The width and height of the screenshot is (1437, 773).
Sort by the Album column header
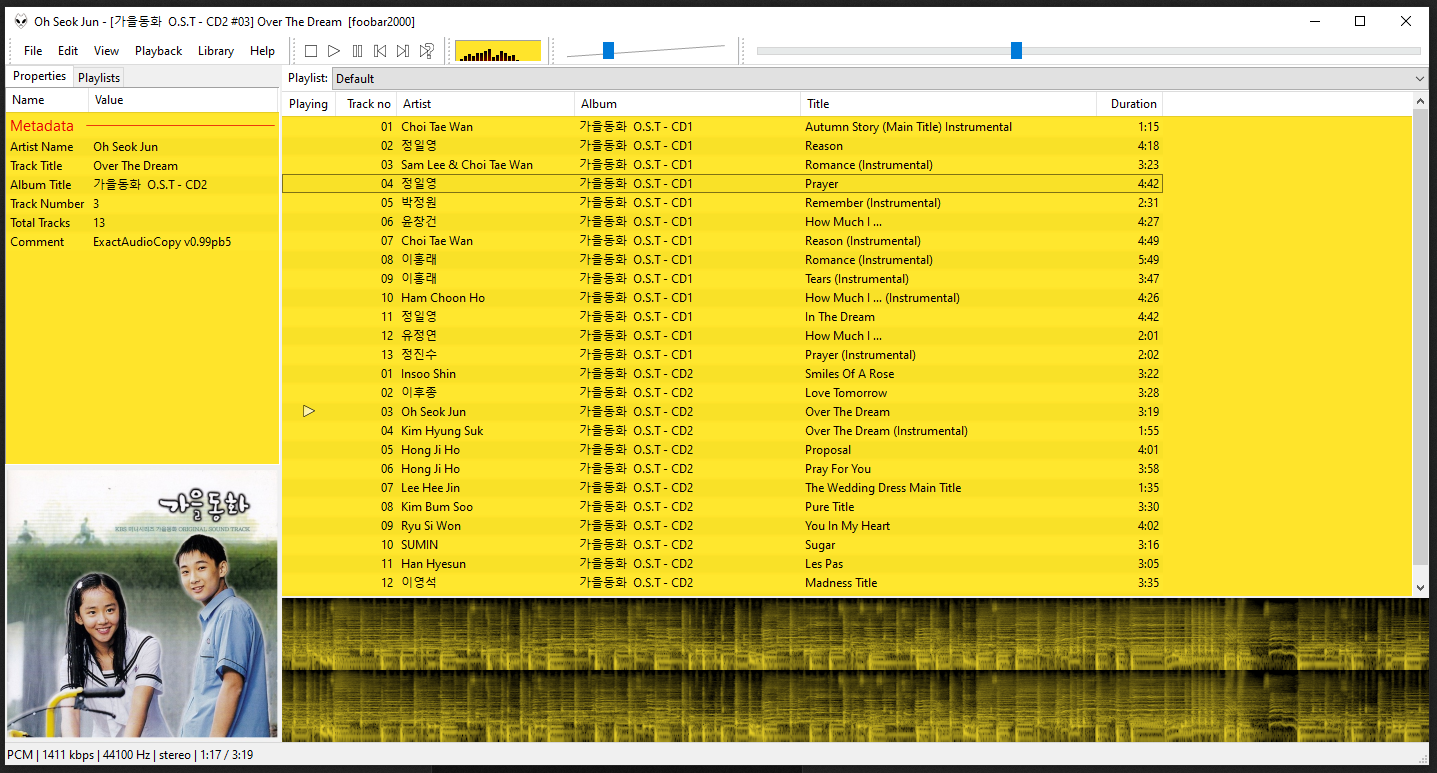coord(688,104)
